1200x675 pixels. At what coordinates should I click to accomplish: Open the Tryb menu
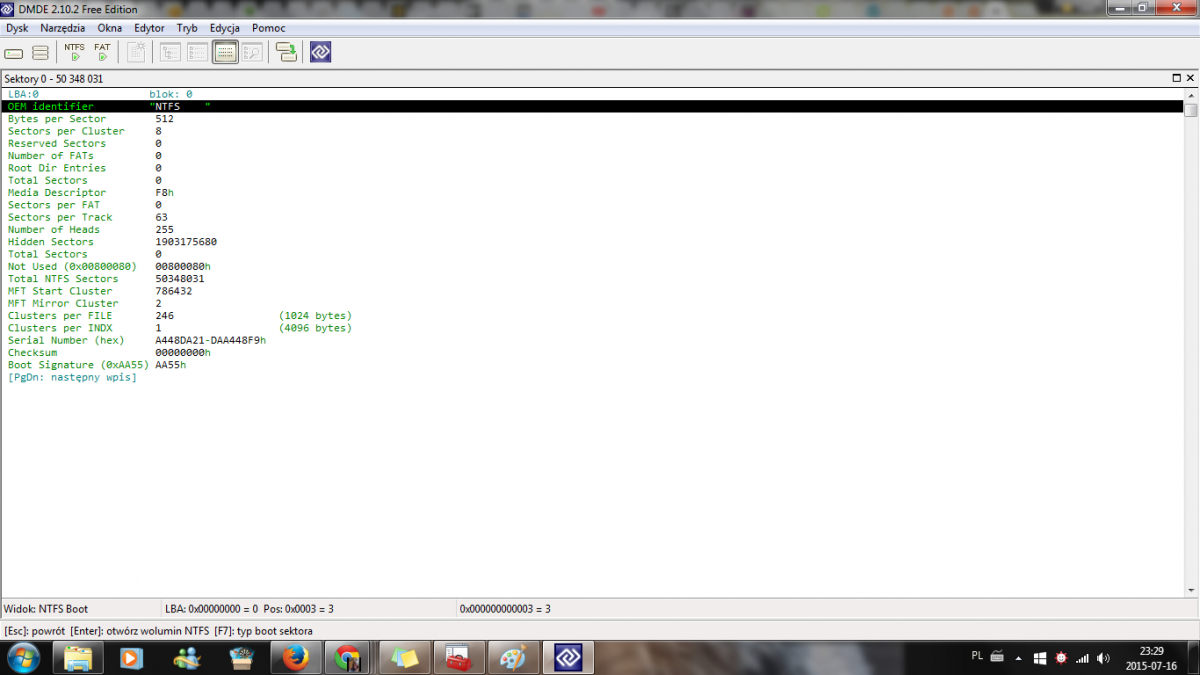[187, 28]
